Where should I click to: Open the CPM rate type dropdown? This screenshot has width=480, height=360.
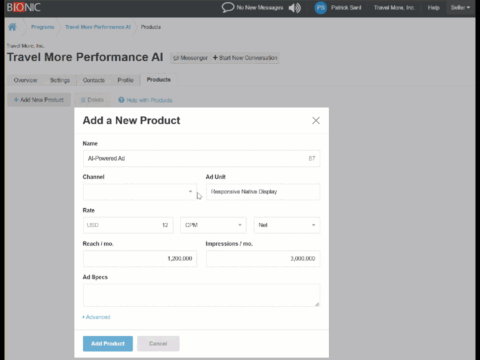pyautogui.click(x=213, y=225)
